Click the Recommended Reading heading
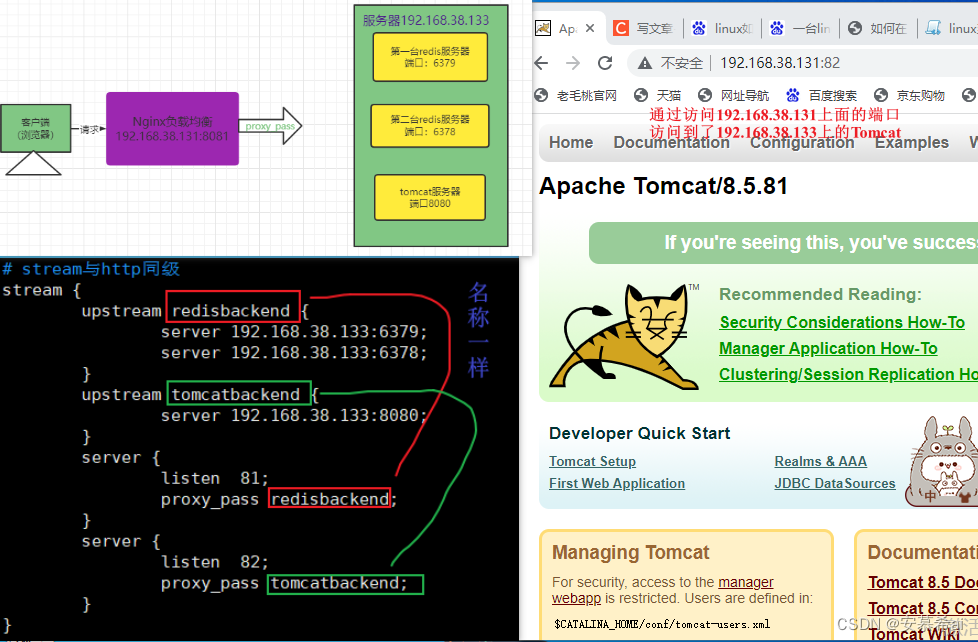 (x=820, y=294)
